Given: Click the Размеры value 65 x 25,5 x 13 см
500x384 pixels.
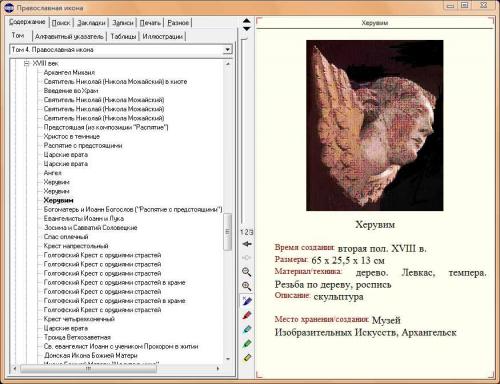Looking at the screenshot, I should [348, 260].
